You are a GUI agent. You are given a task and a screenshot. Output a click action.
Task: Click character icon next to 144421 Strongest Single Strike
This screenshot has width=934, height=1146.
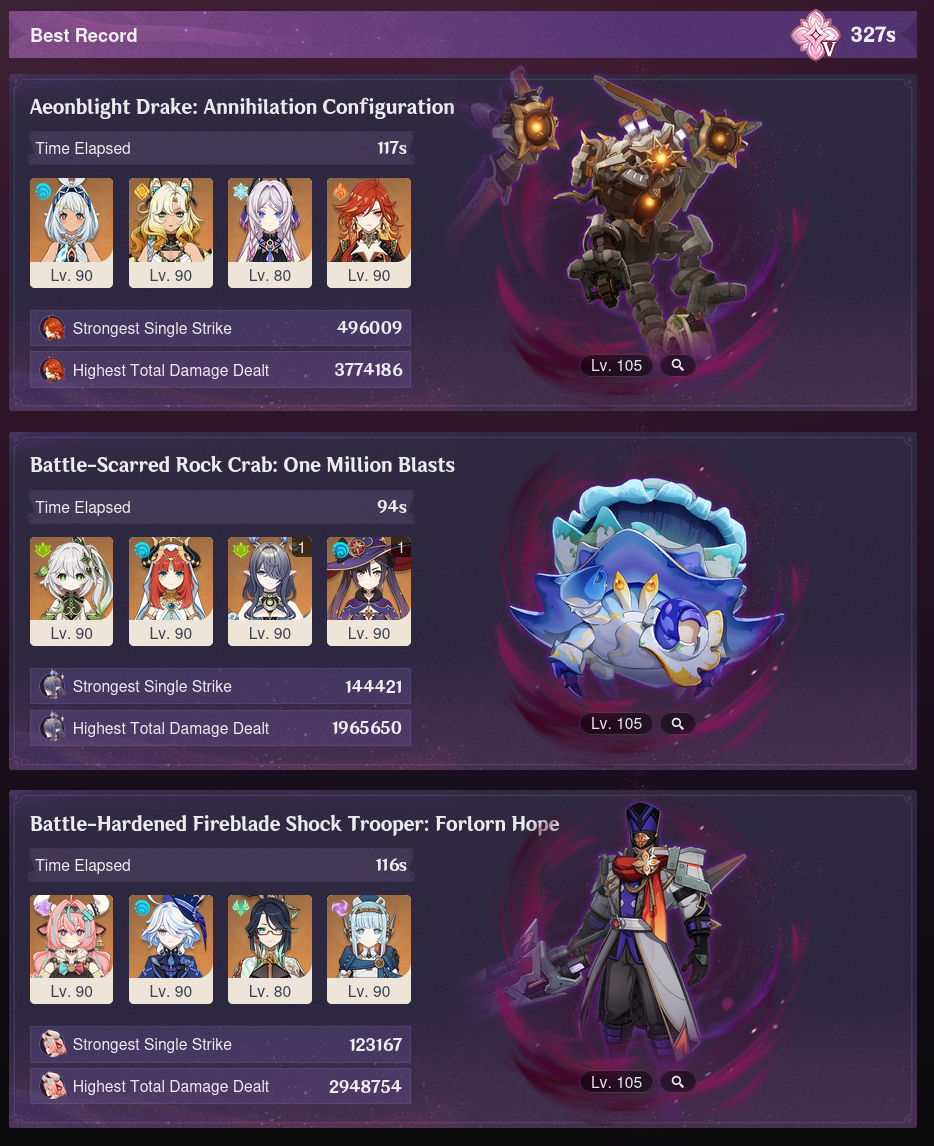[52, 686]
